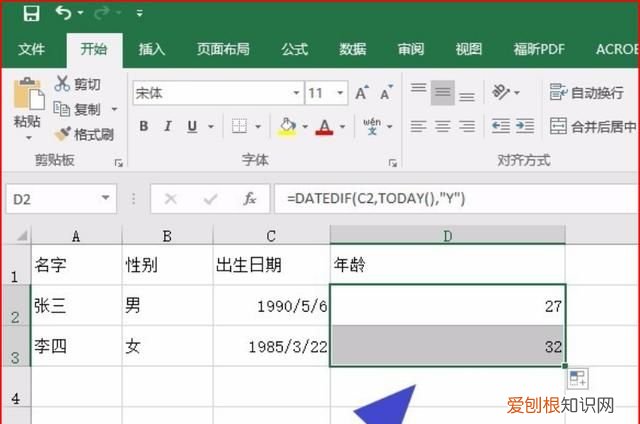640x424 pixels.
Task: Open 剪贴板 dialog launcher
Action: click(x=119, y=163)
